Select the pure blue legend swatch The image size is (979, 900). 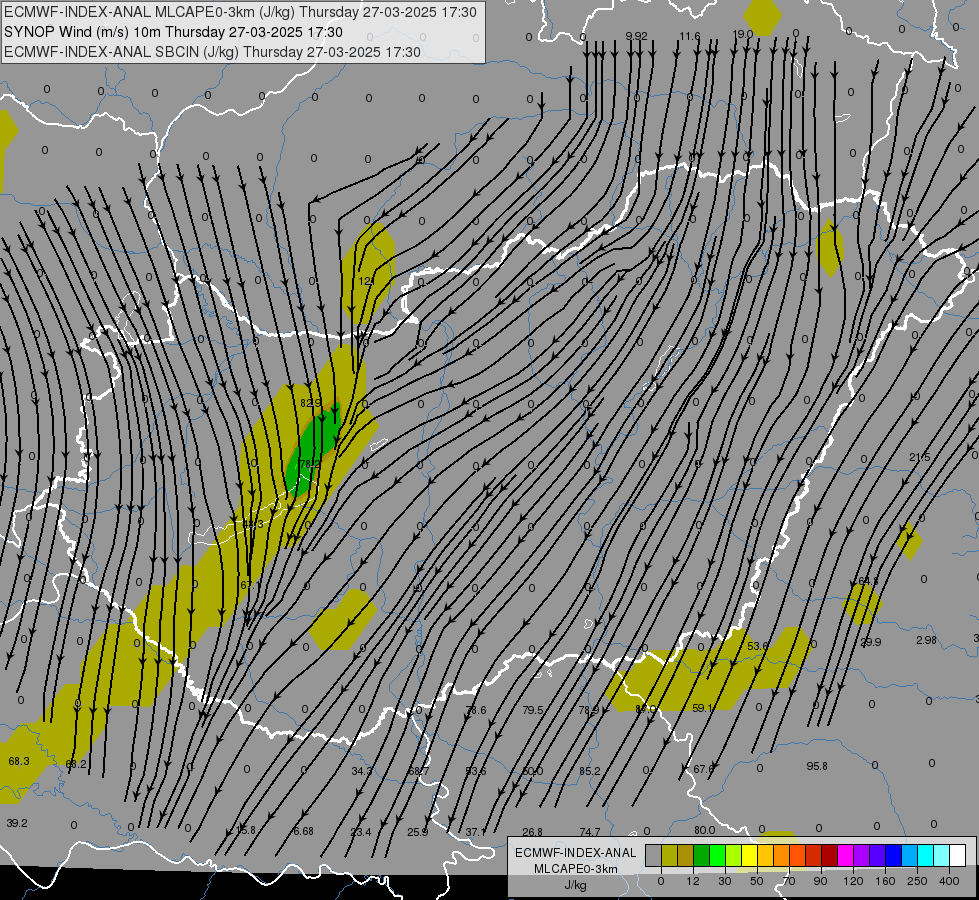pos(893,855)
